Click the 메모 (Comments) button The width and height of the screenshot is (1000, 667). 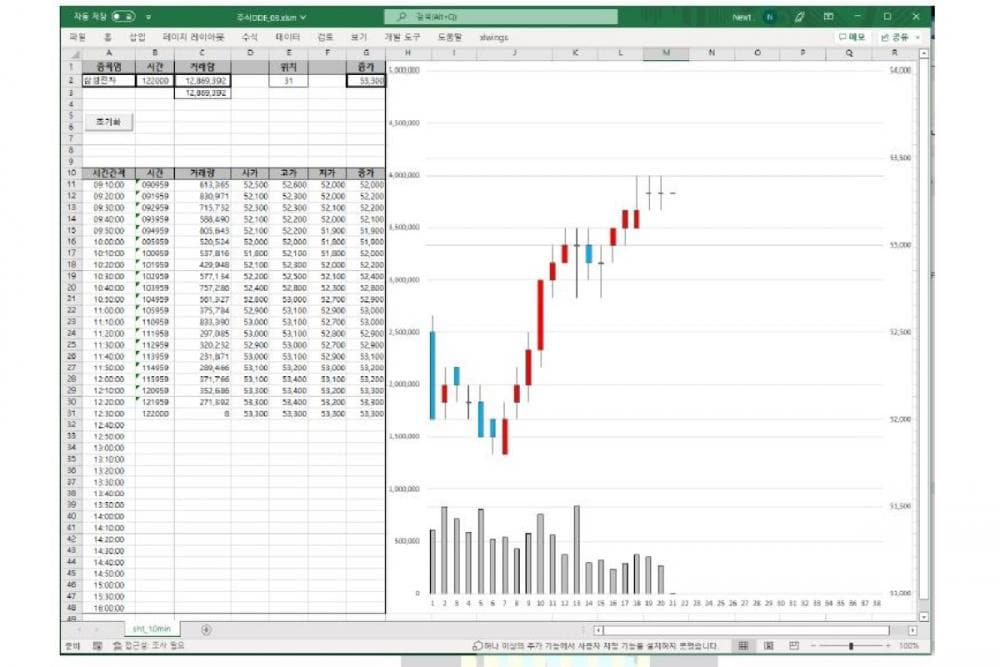[x=852, y=38]
